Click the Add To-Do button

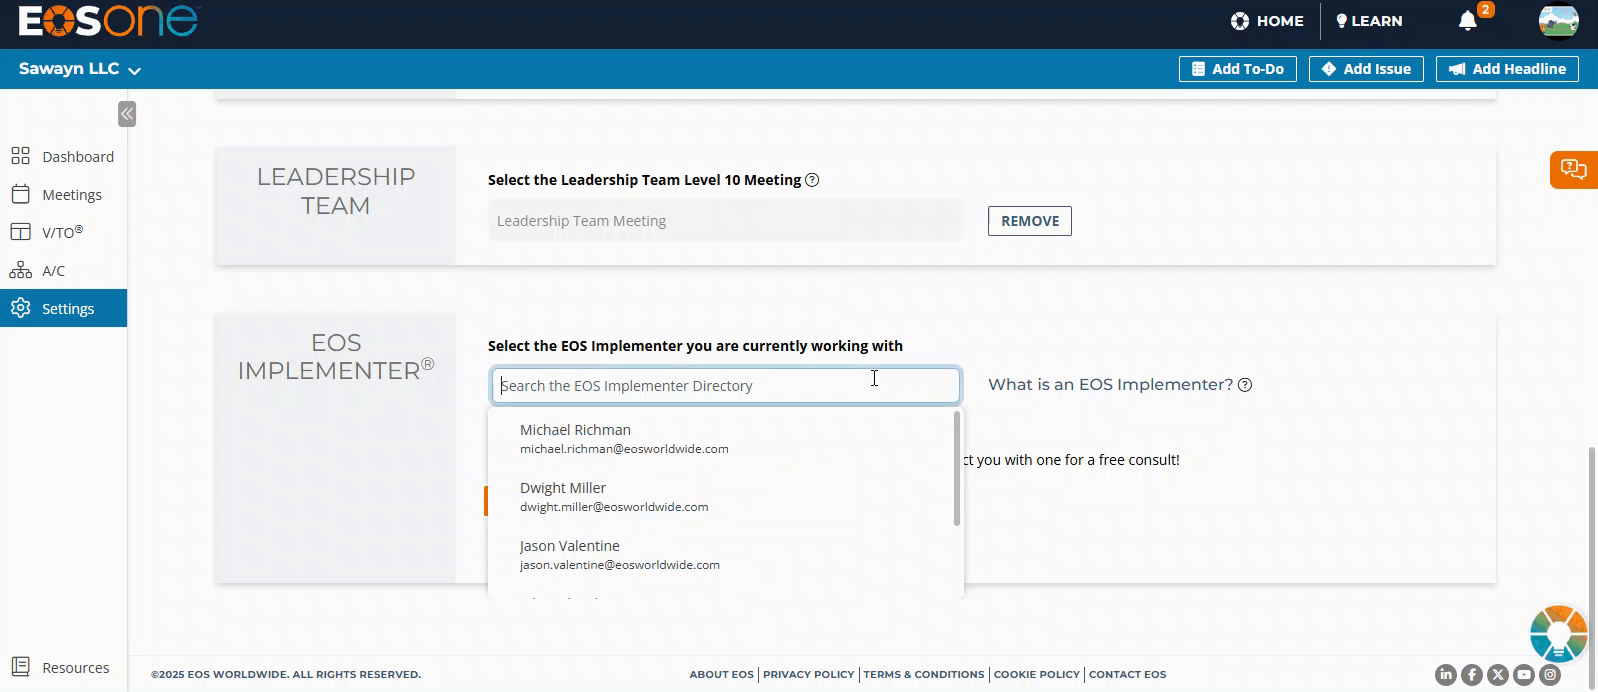[1238, 69]
